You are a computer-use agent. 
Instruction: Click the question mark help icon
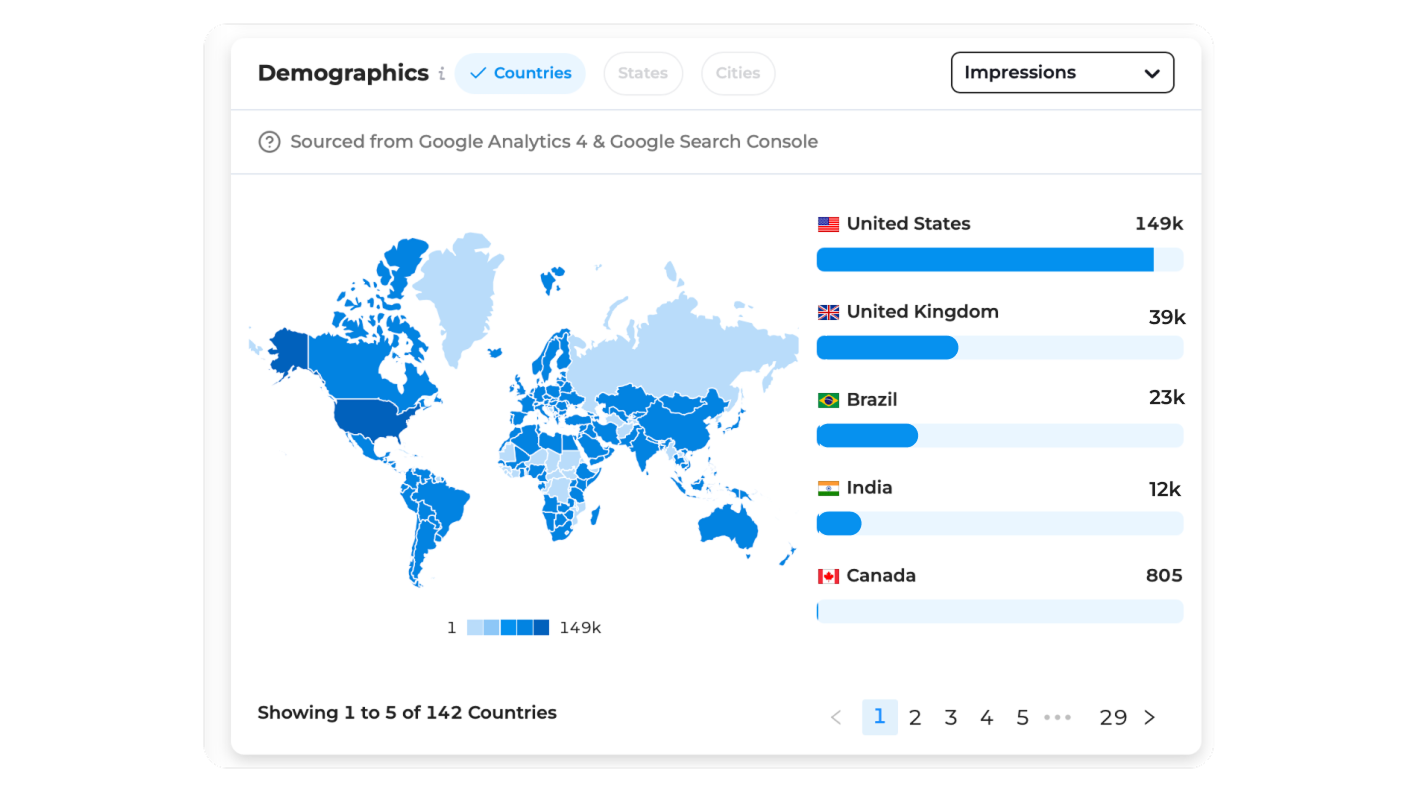pyautogui.click(x=269, y=142)
